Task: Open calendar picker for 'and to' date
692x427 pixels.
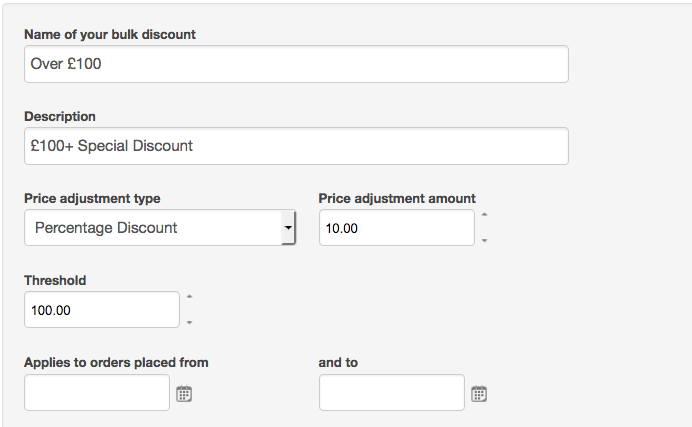Action: (x=479, y=393)
